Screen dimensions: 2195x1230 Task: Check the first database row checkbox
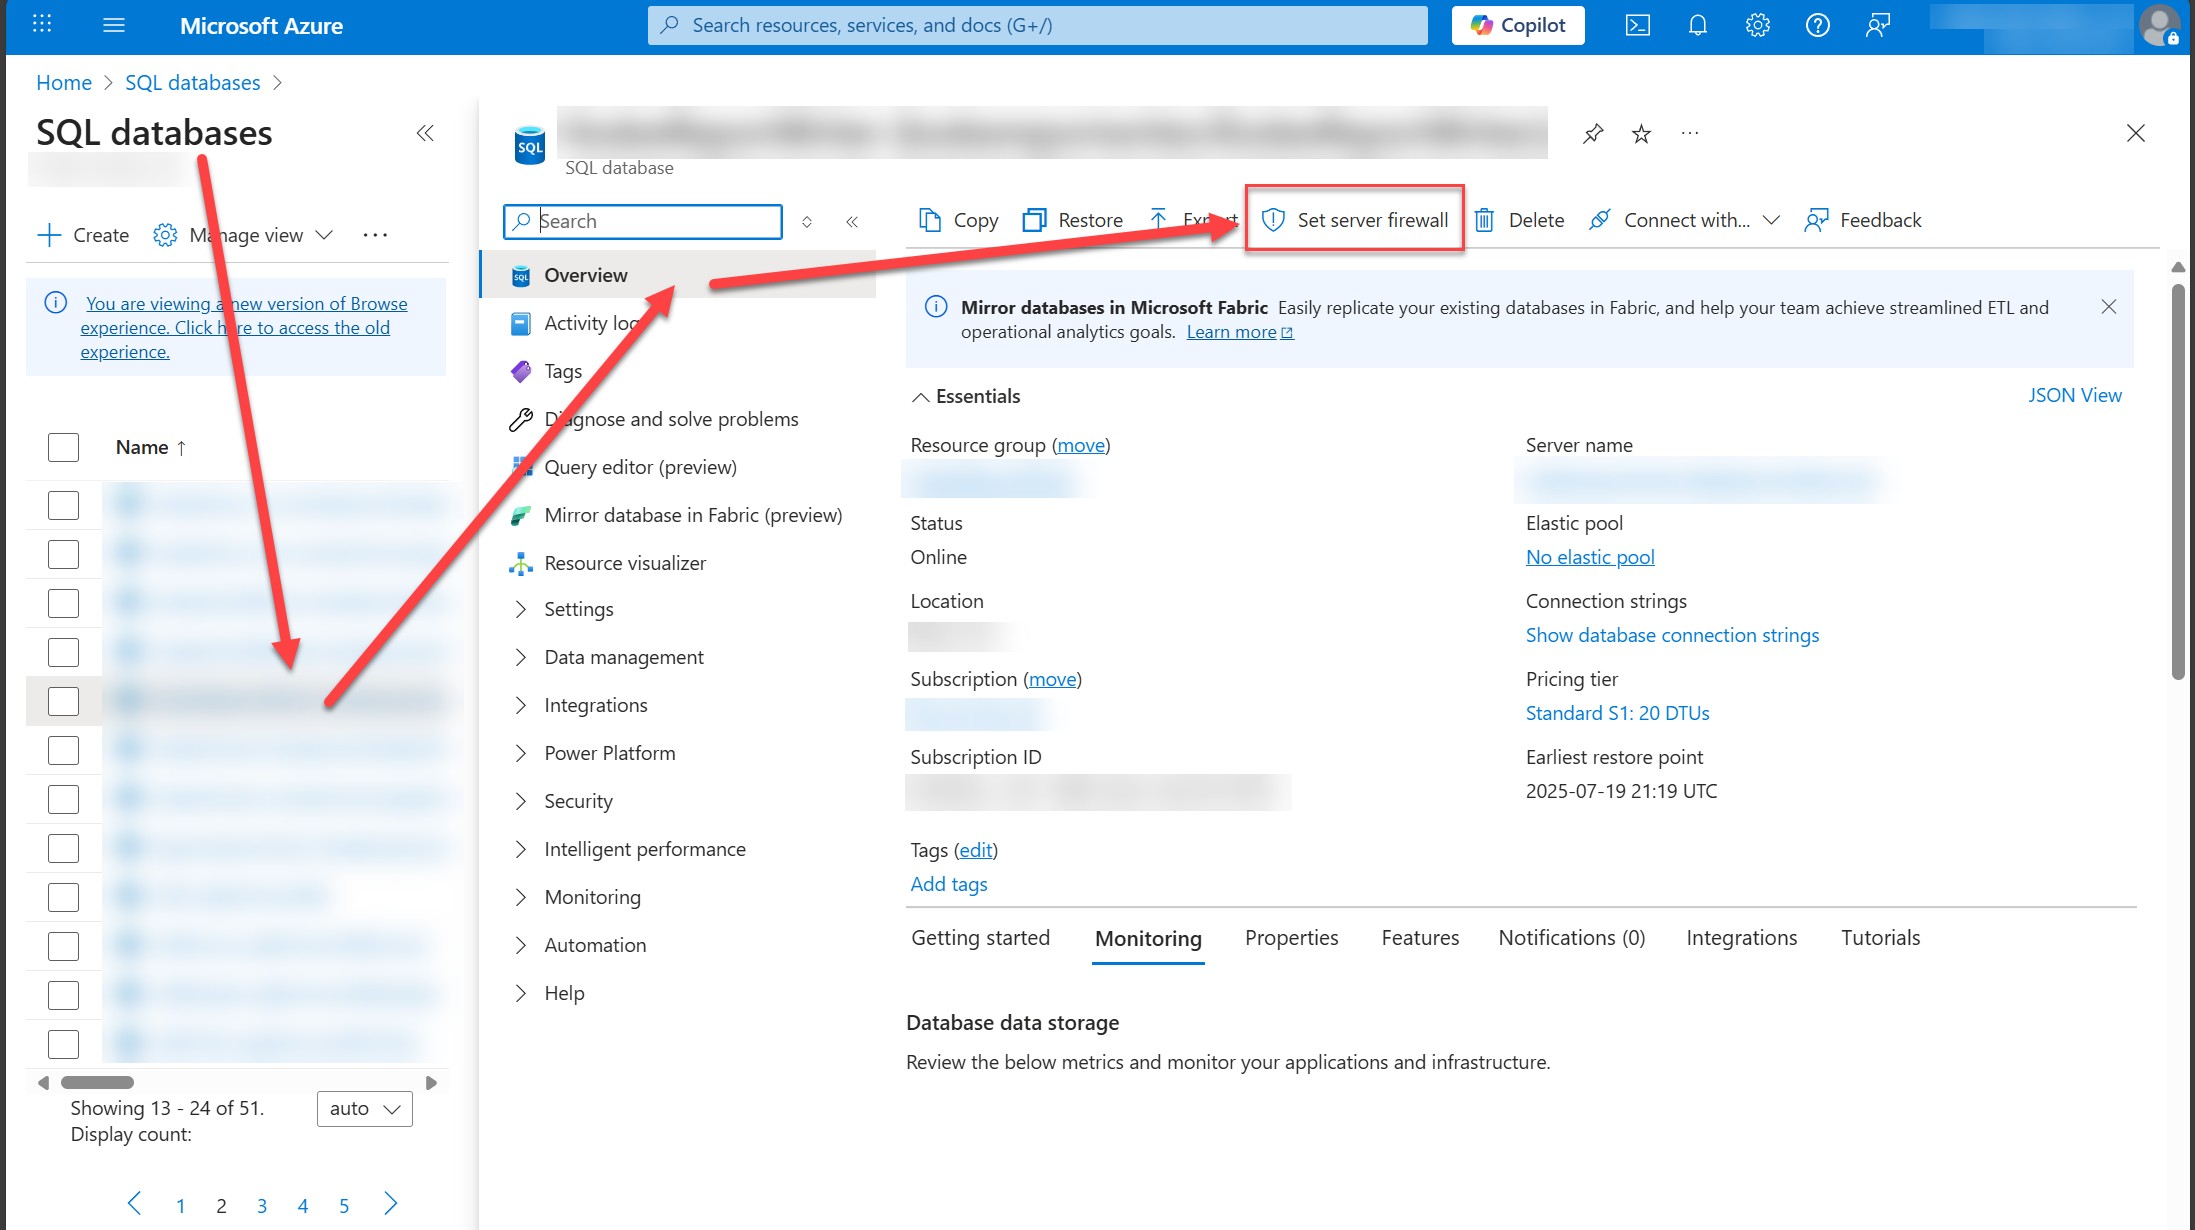(63, 505)
